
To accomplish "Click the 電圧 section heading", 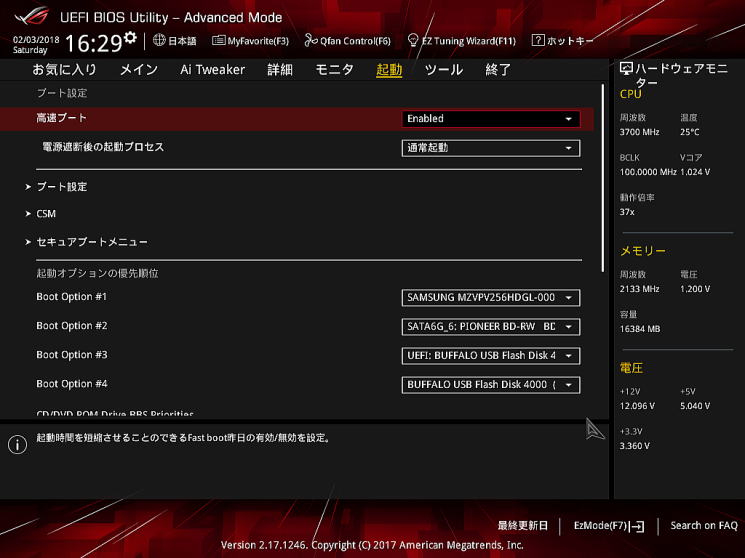I will 631,368.
